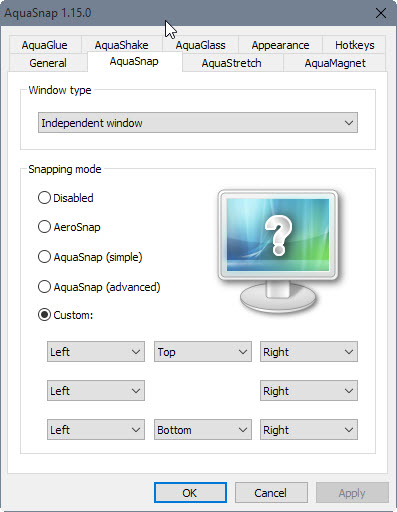Click the Snapping mode group label
Screen dimensions: 397x512
coord(65,169)
